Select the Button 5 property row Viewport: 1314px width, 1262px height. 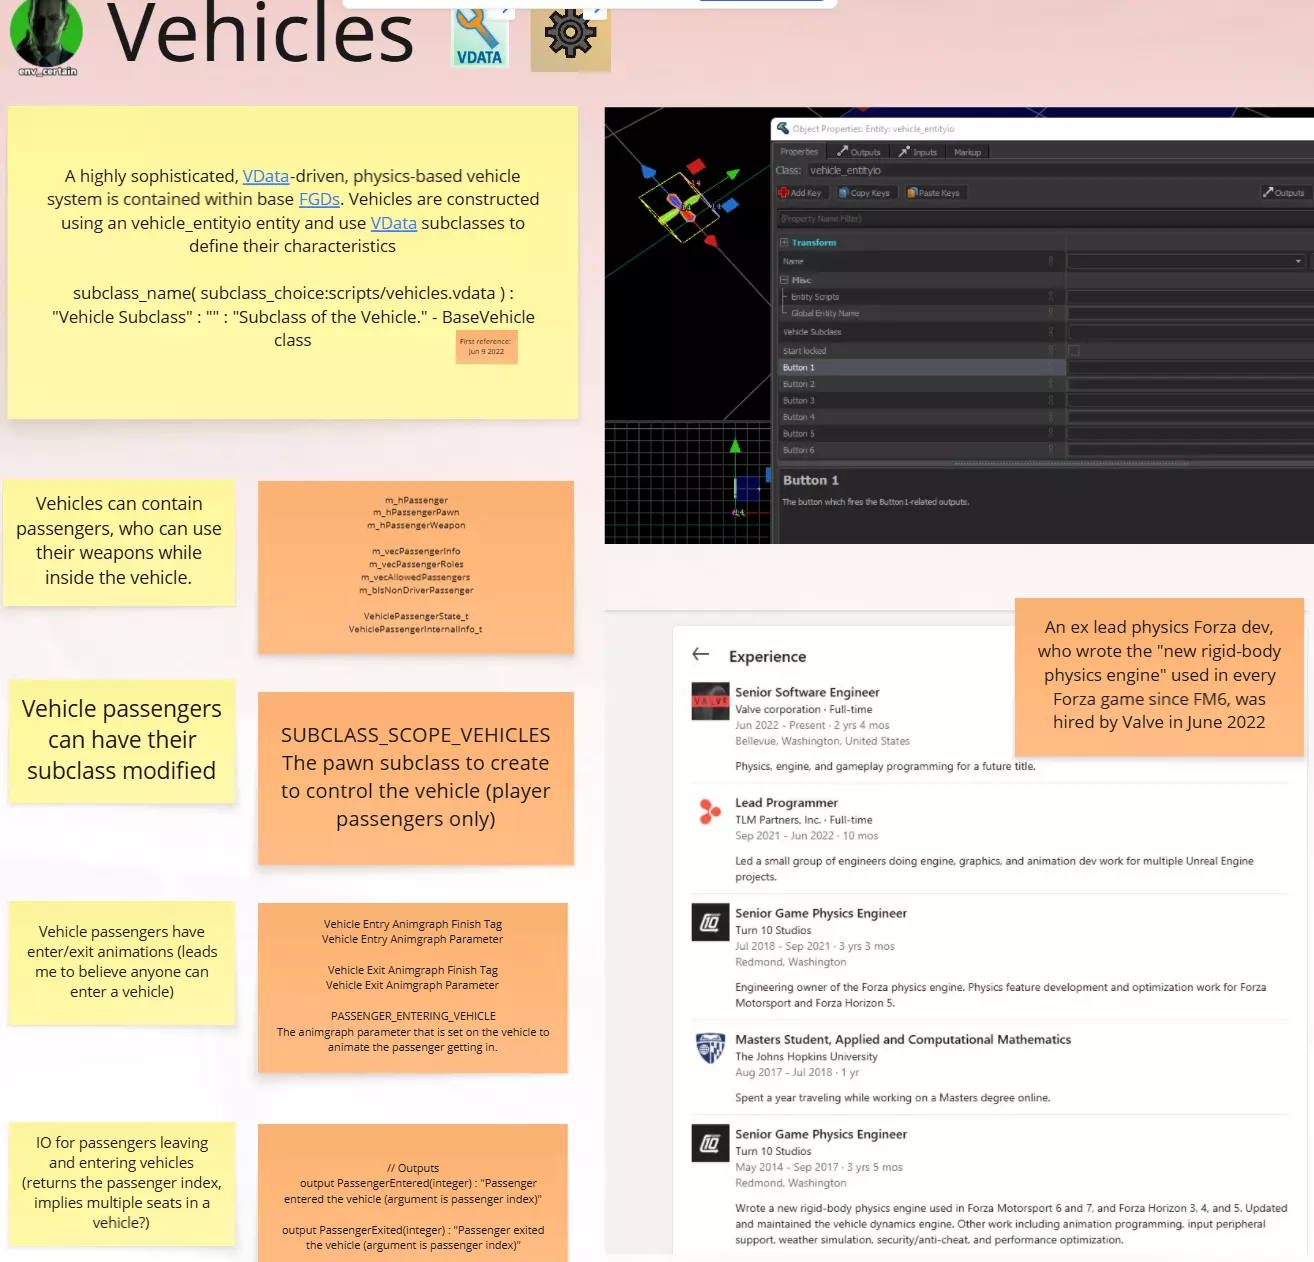click(922, 434)
